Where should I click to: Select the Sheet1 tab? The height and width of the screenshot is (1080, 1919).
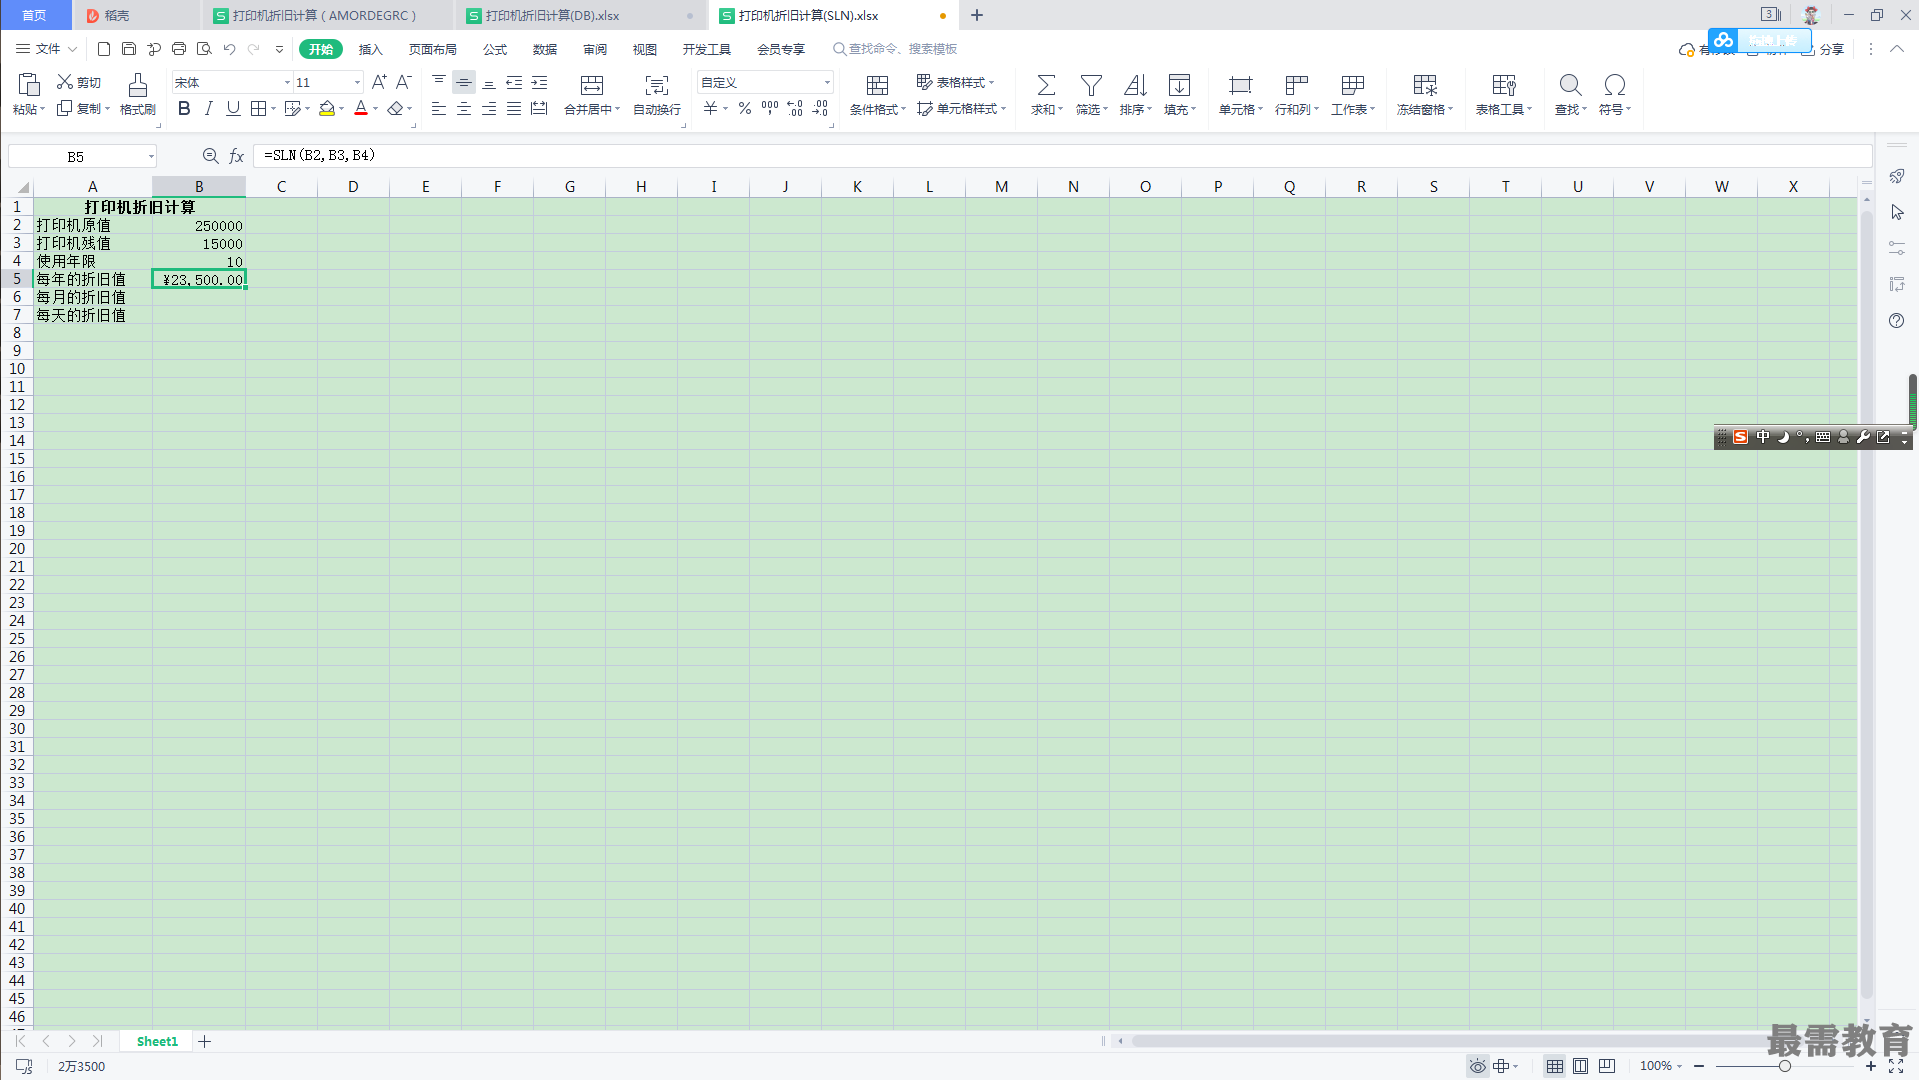pos(157,1042)
